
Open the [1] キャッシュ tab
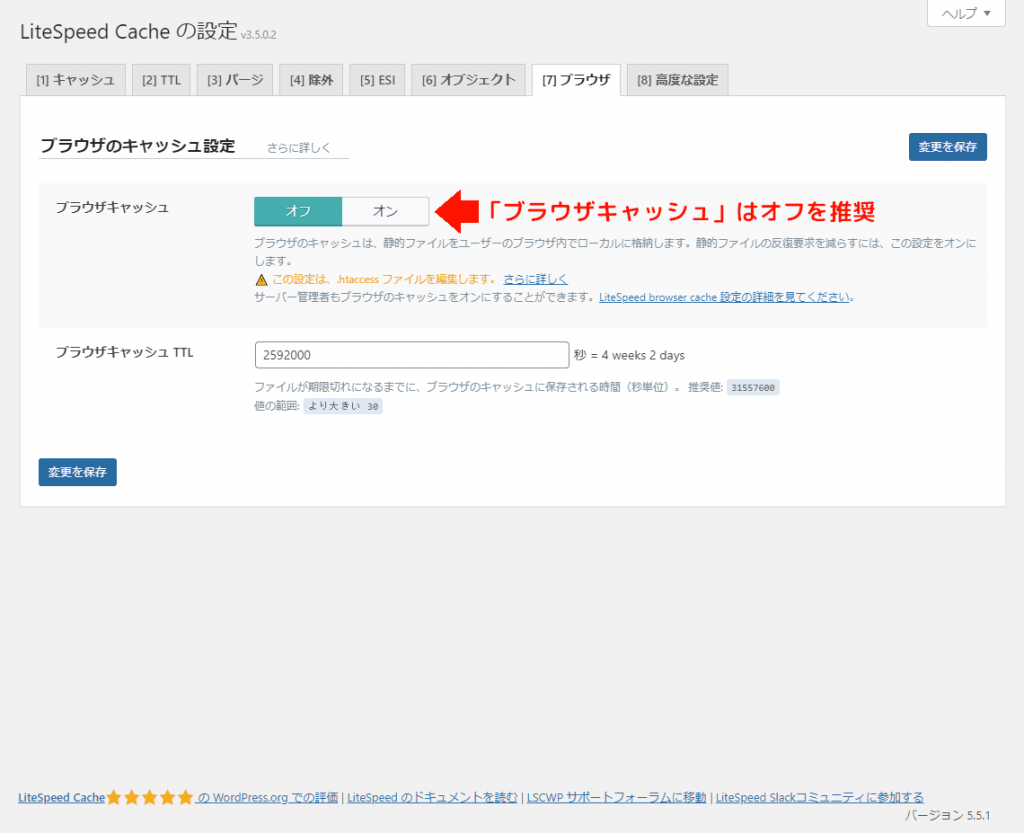(76, 80)
